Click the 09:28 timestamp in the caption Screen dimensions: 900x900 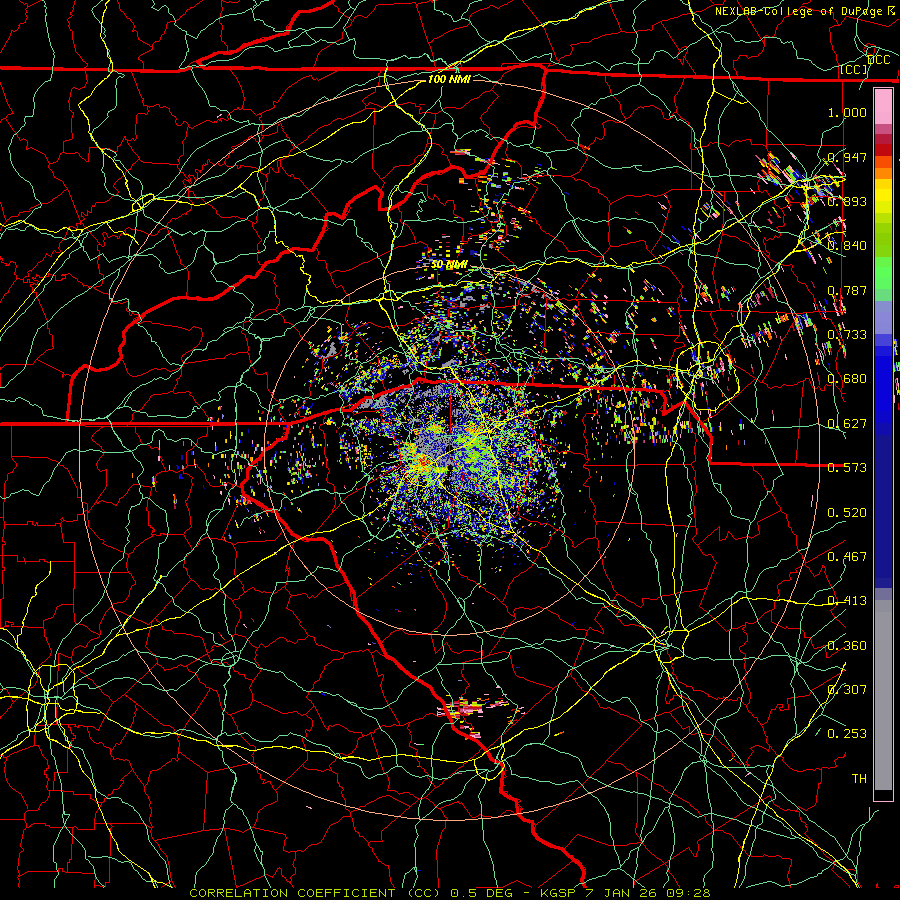pyautogui.click(x=688, y=893)
